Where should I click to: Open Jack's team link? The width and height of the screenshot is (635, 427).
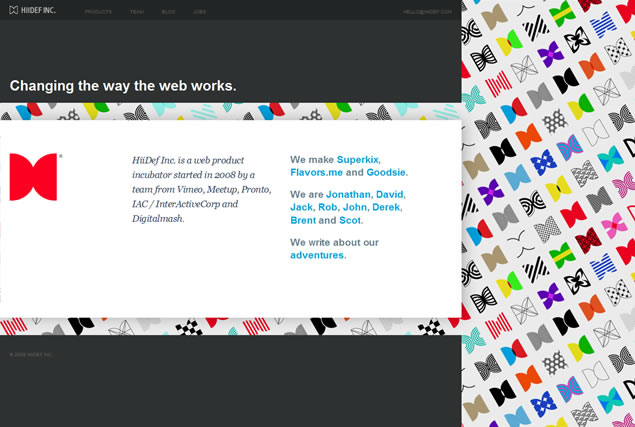pos(301,207)
